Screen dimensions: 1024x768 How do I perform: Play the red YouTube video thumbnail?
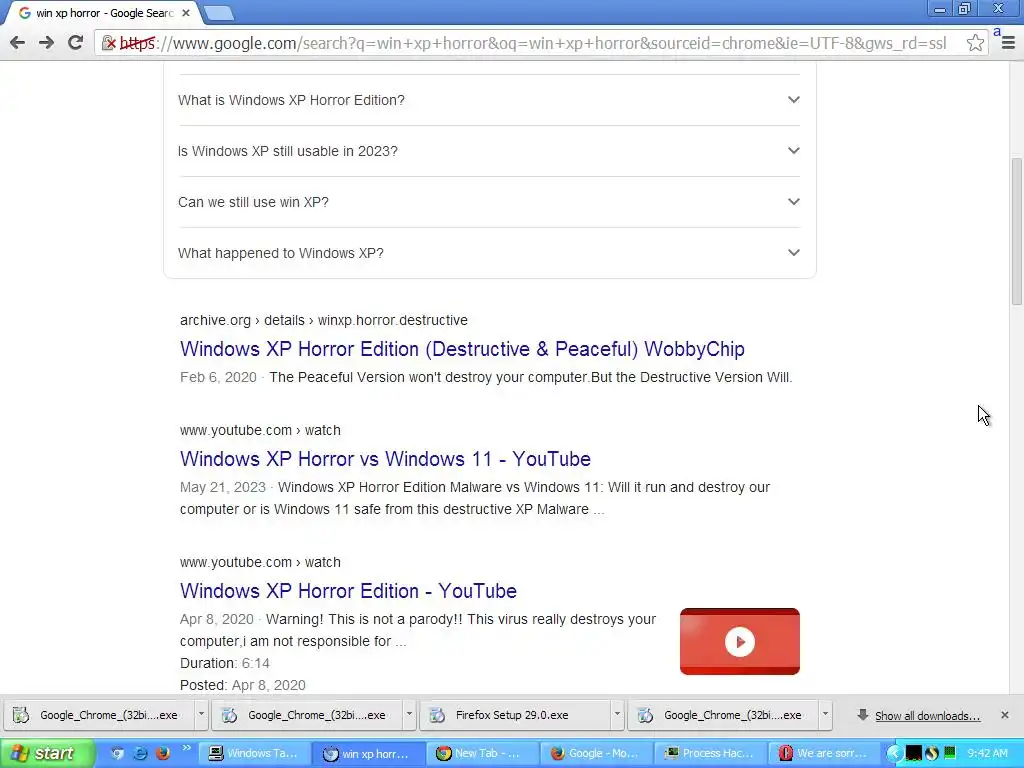[739, 641]
